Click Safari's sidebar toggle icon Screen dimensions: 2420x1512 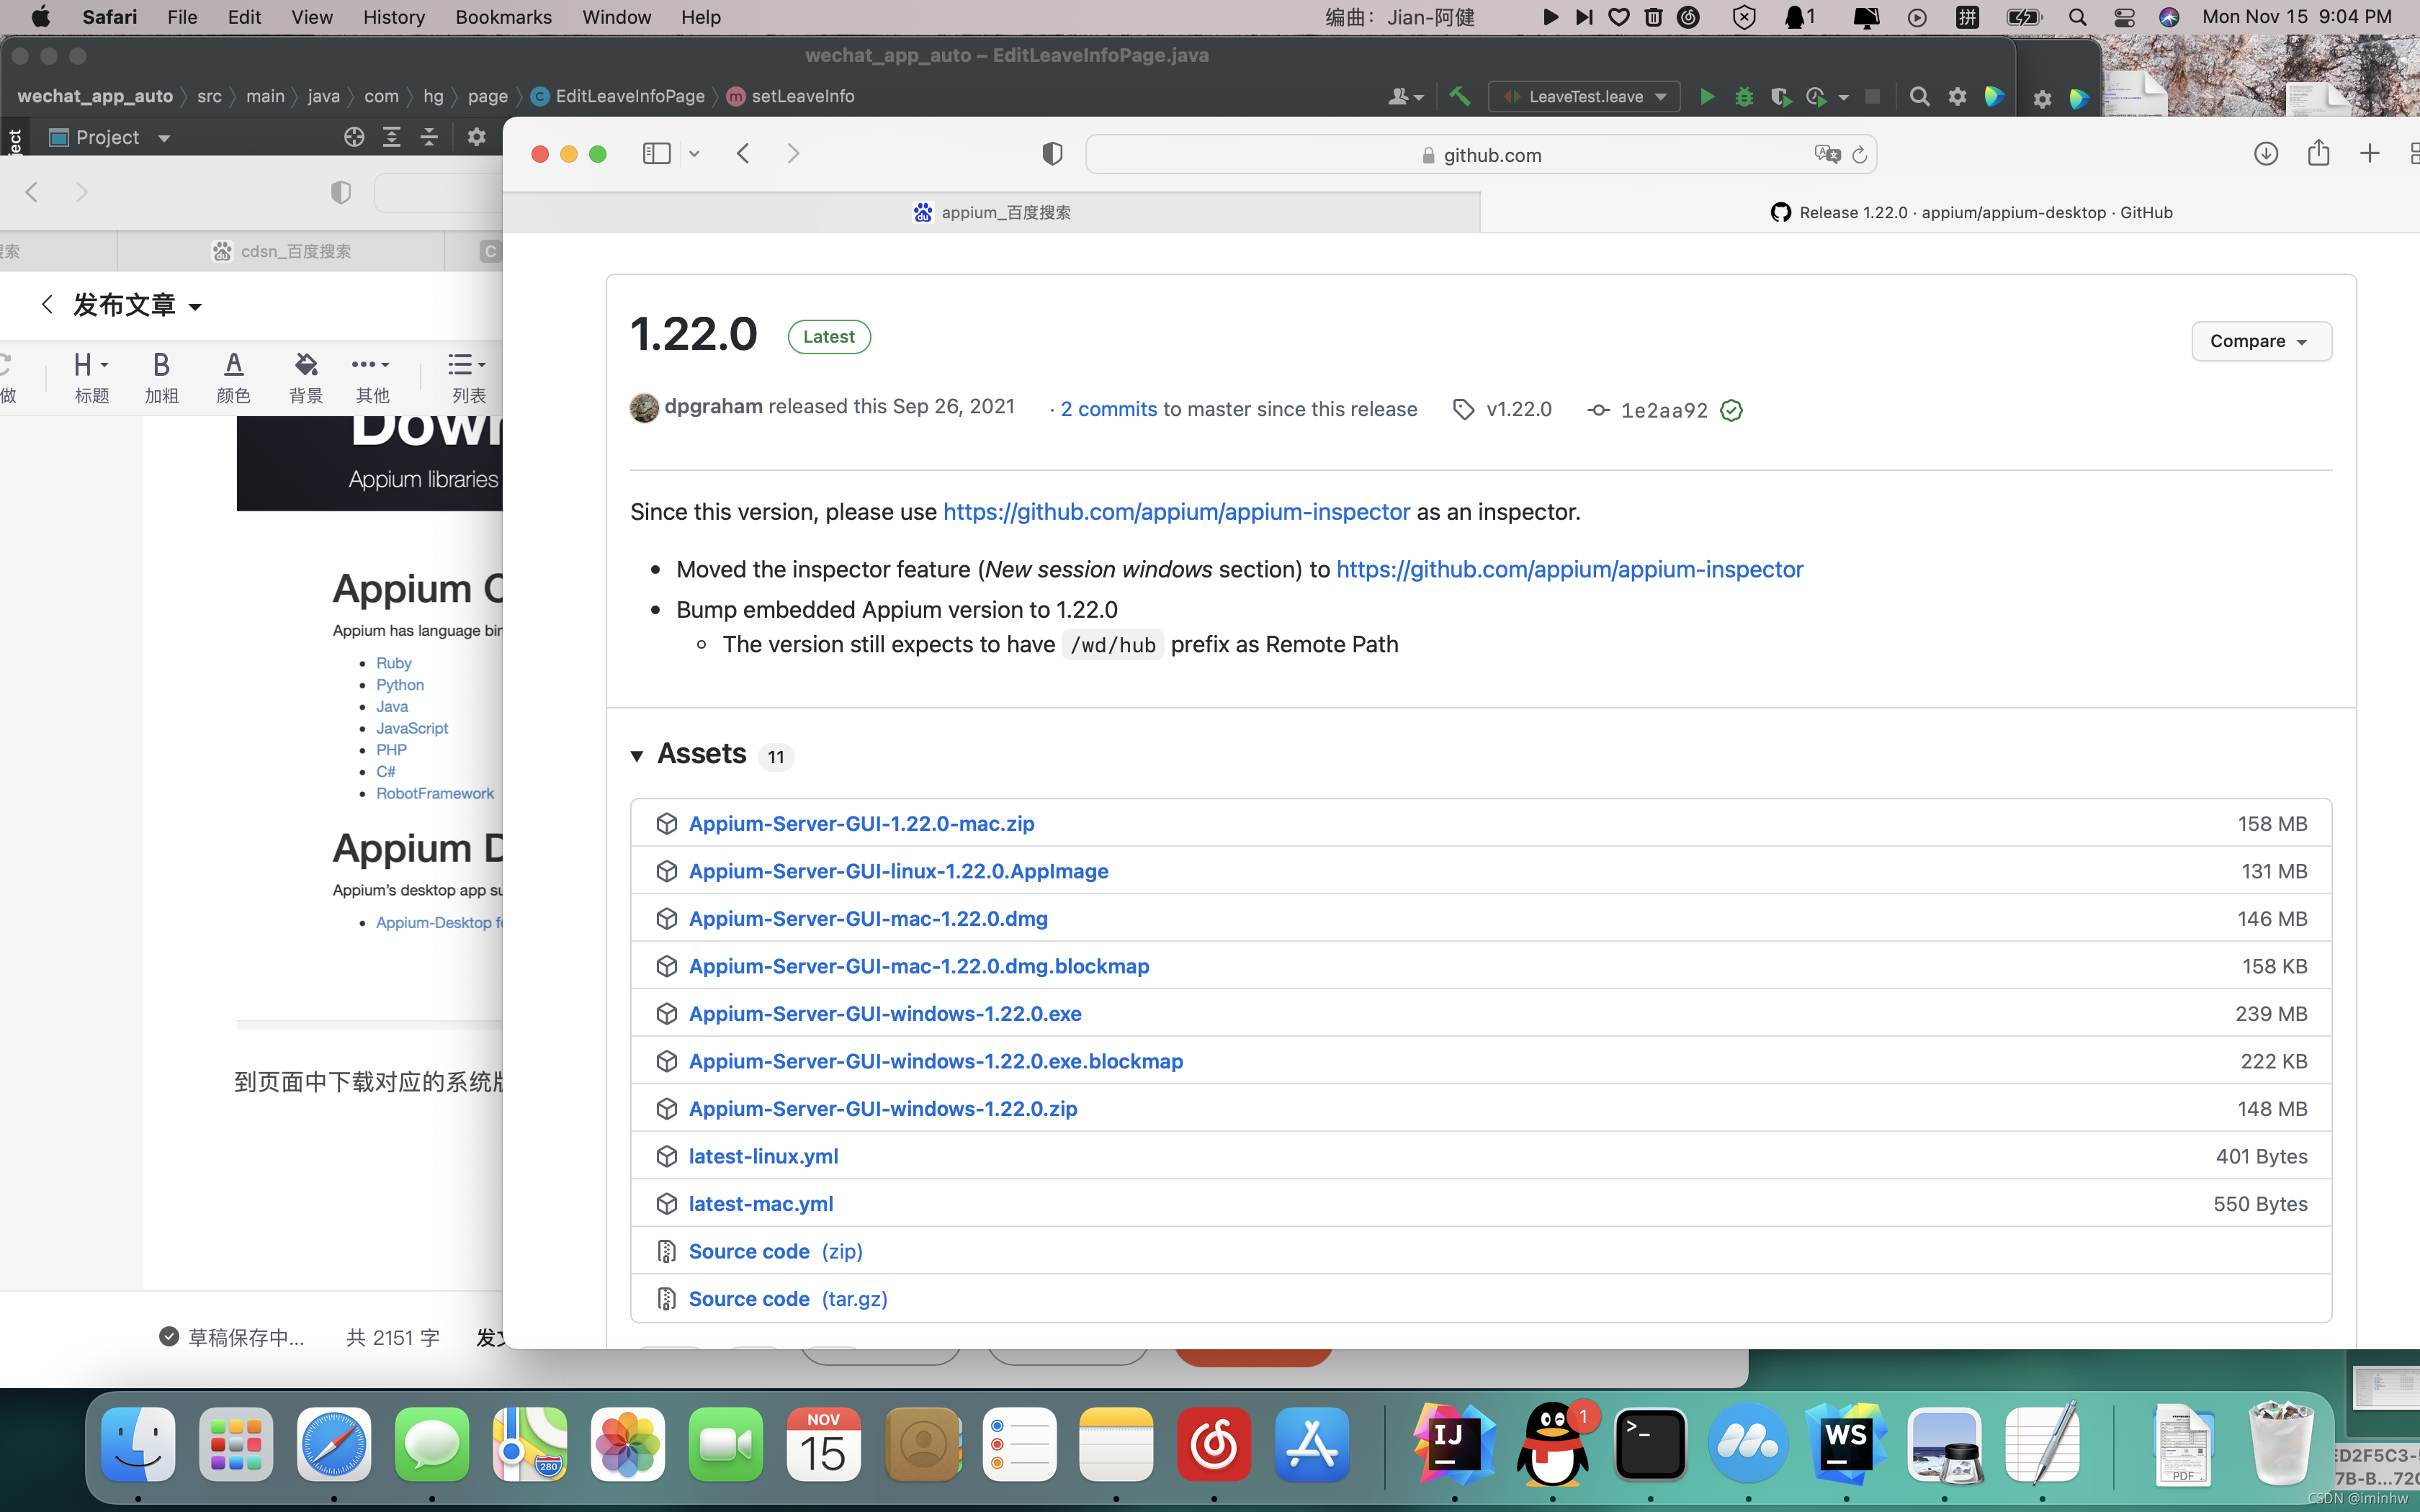point(656,154)
